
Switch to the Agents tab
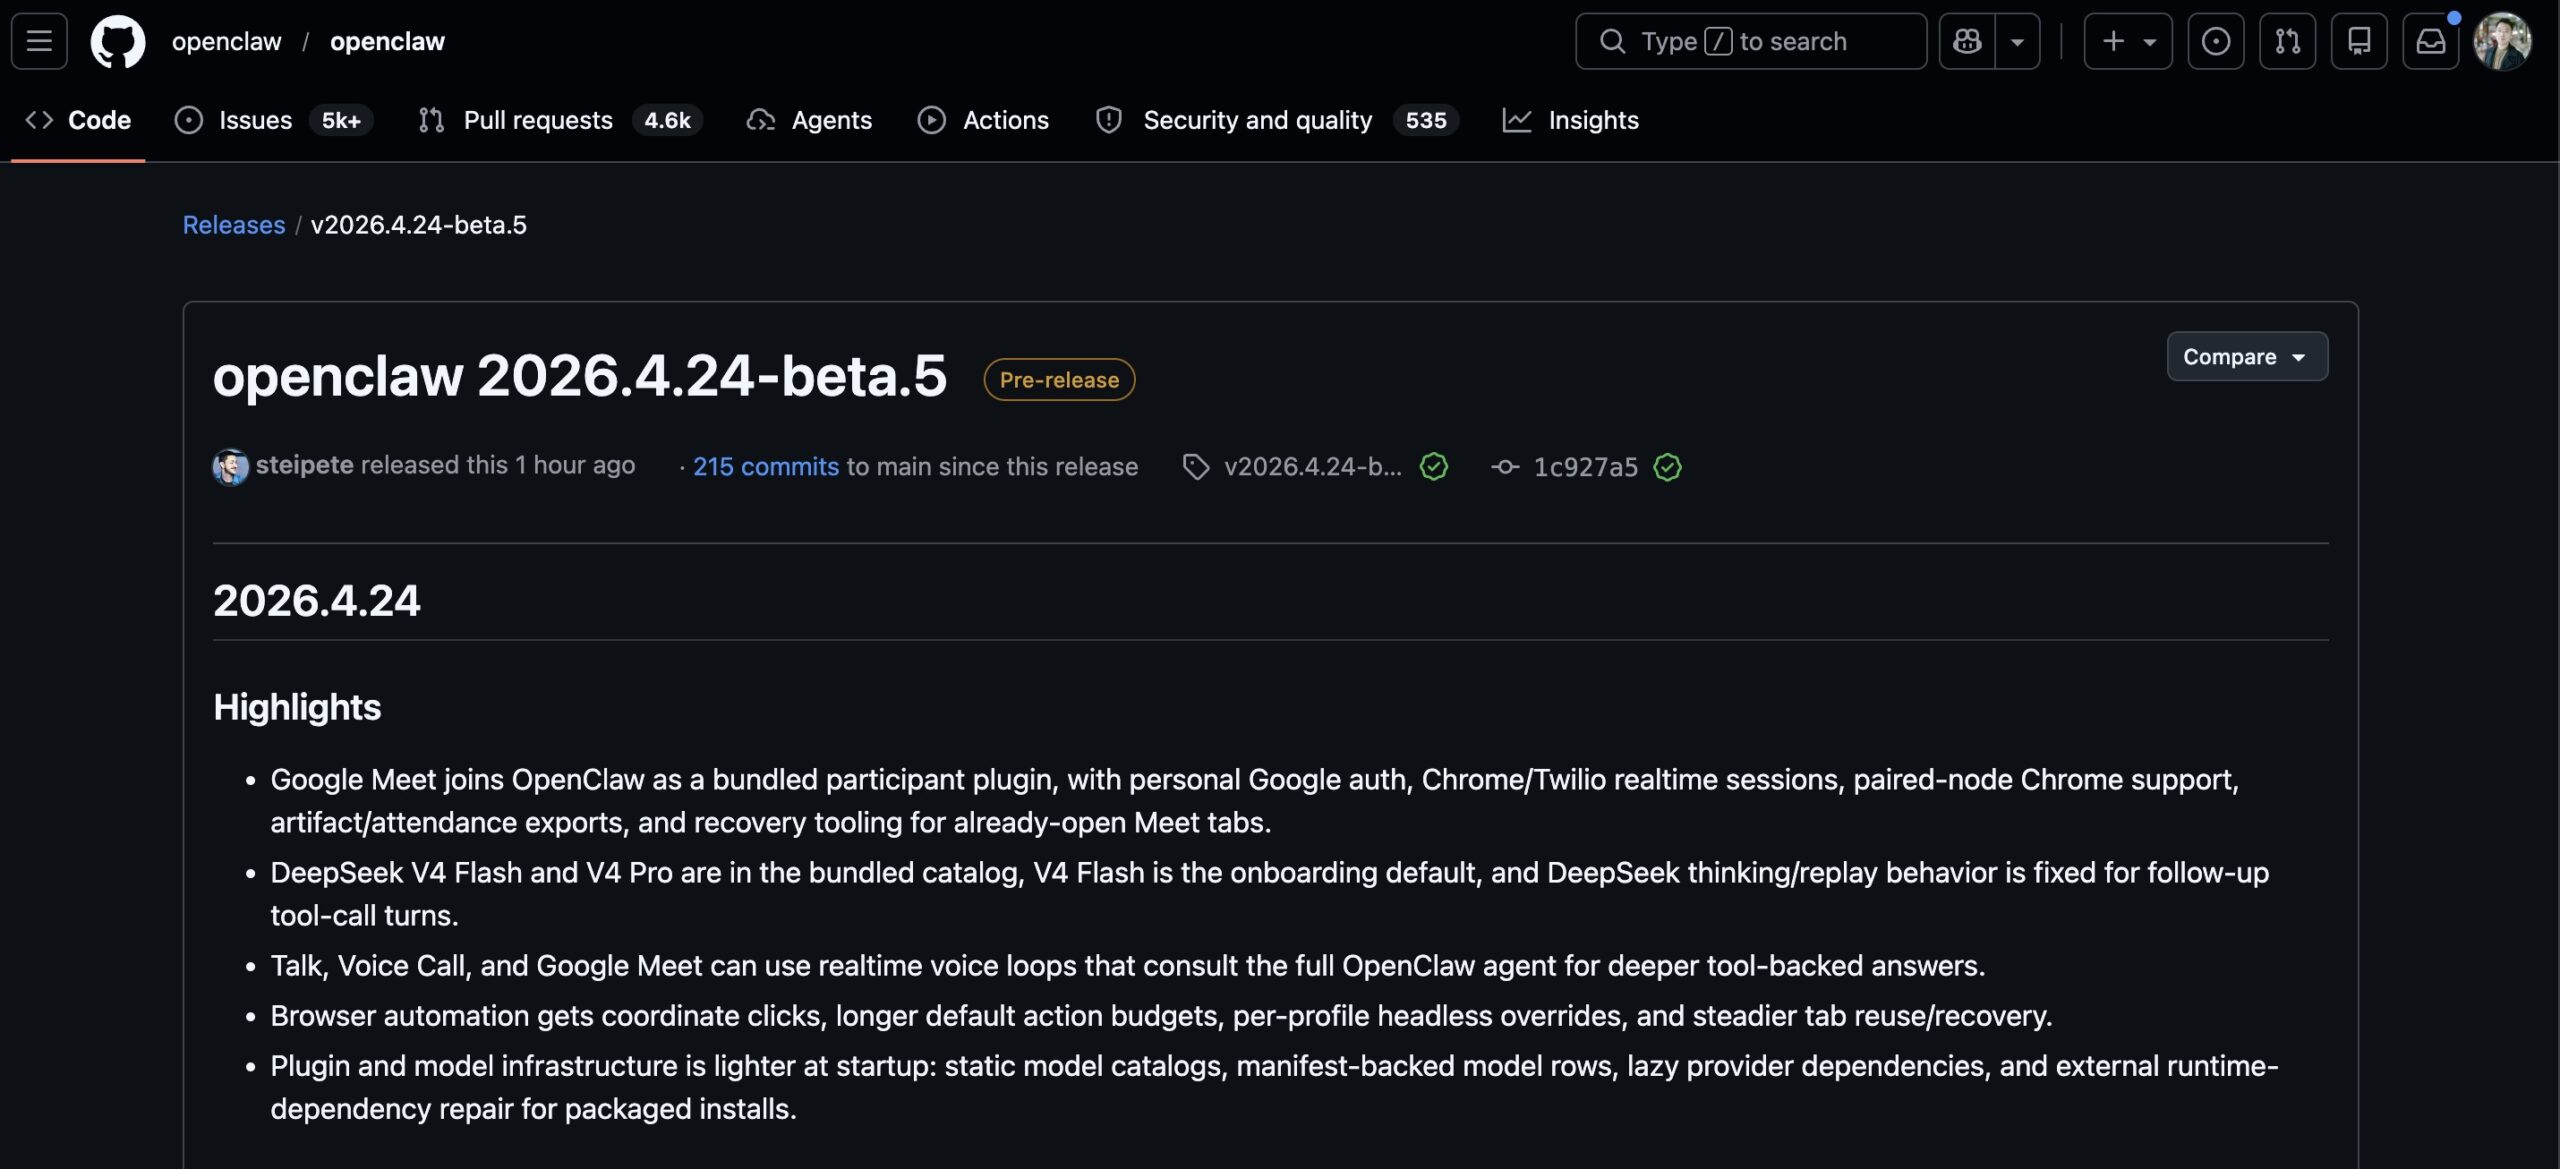[x=810, y=120]
